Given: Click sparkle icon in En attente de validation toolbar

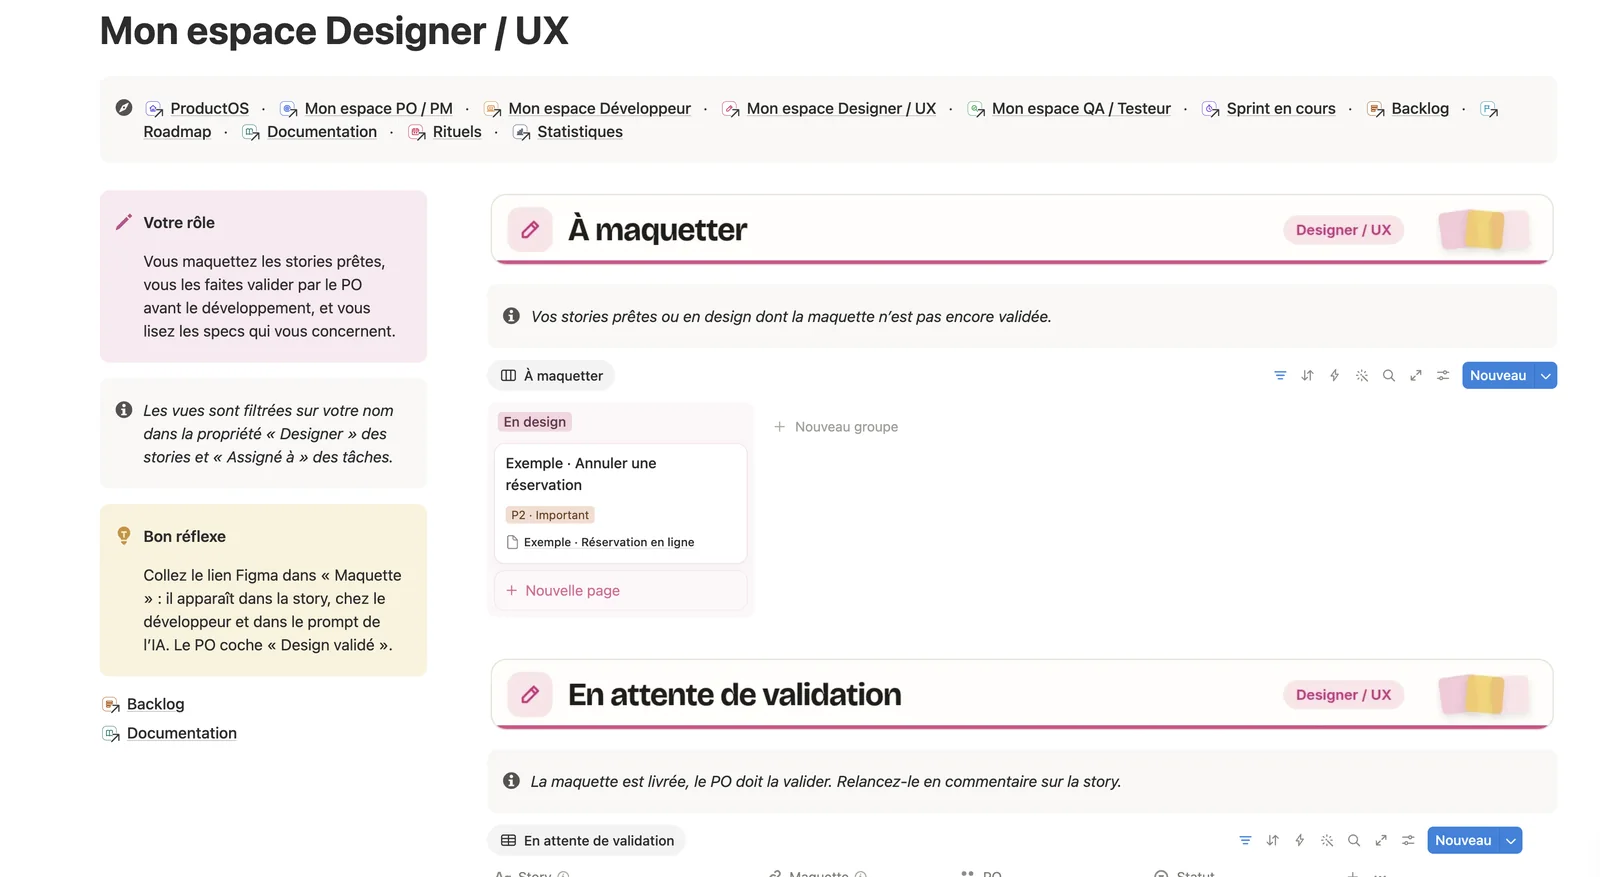Looking at the screenshot, I should [1327, 841].
